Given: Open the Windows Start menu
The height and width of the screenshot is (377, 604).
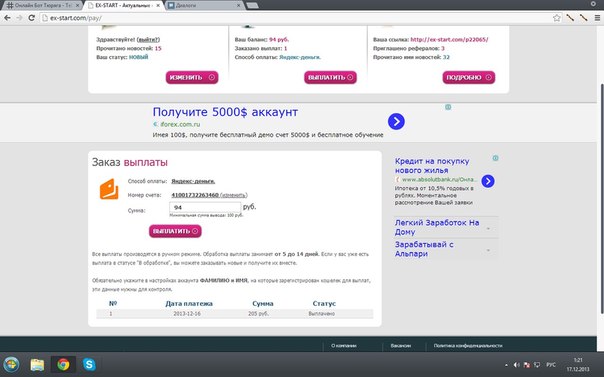Looking at the screenshot, I should coord(11,364).
